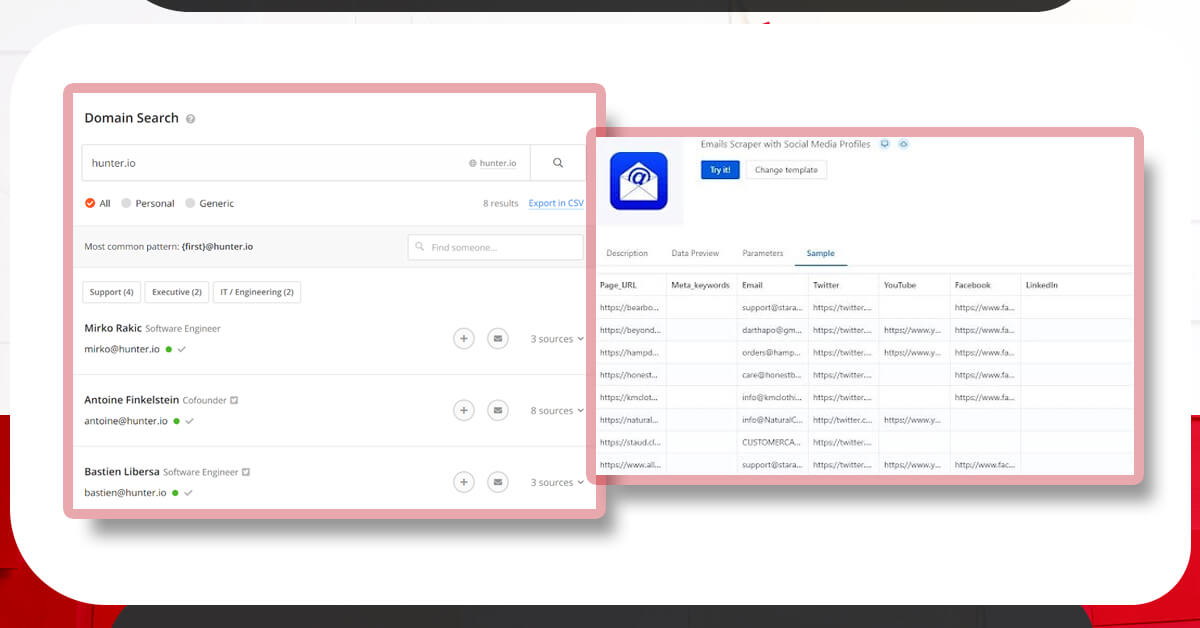Click the envelope icon for Antoine Finkelstein
The width and height of the screenshot is (1200, 628).
tap(497, 410)
